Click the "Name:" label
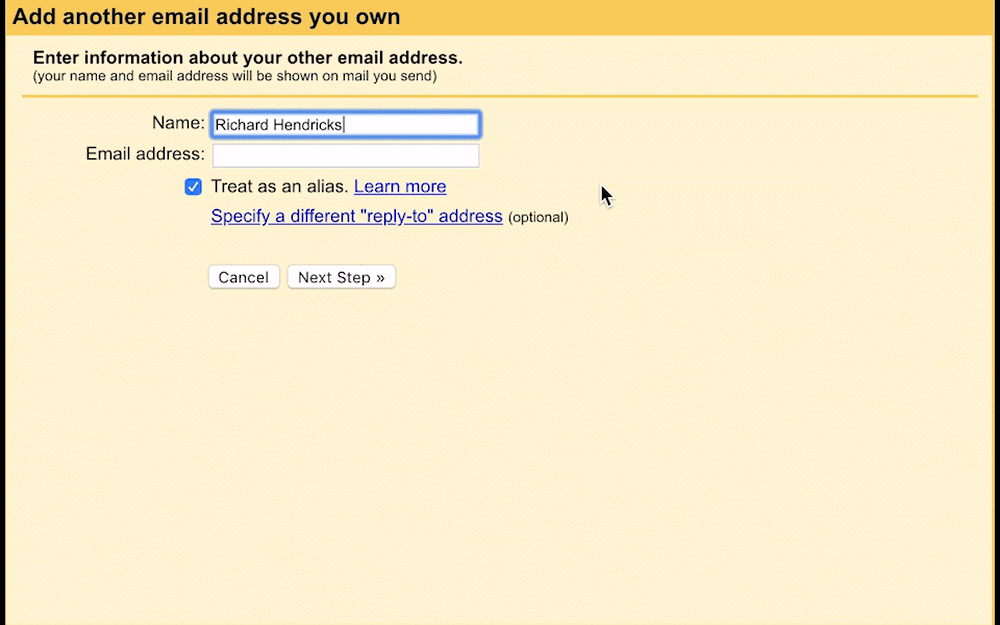Image resolution: width=1000 pixels, height=625 pixels. 178,122
